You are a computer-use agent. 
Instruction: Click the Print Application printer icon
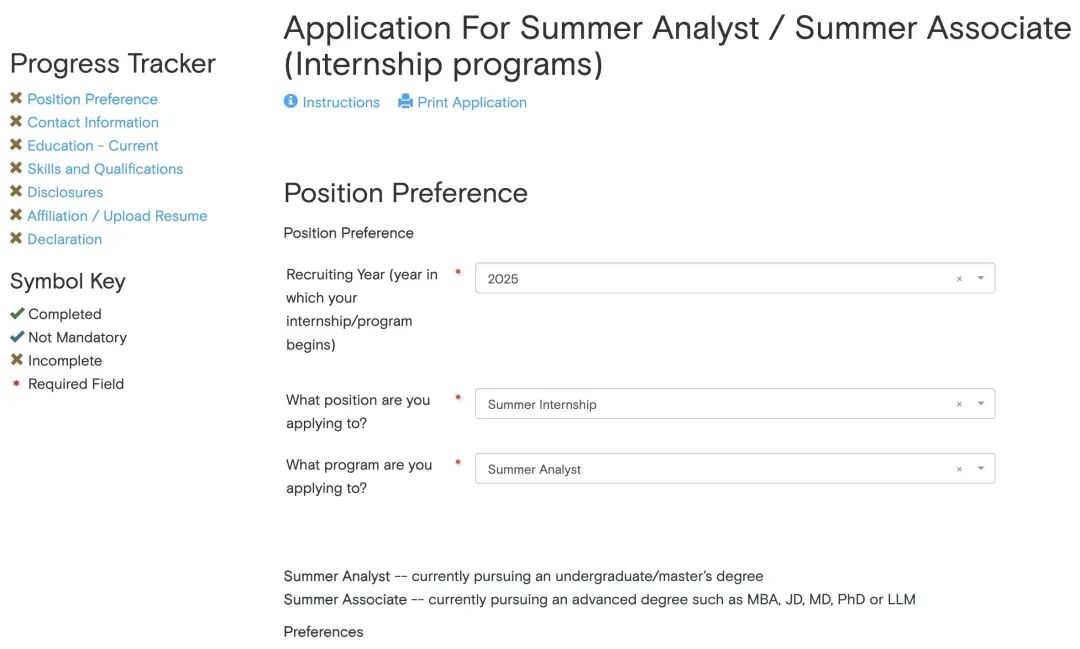(x=405, y=102)
